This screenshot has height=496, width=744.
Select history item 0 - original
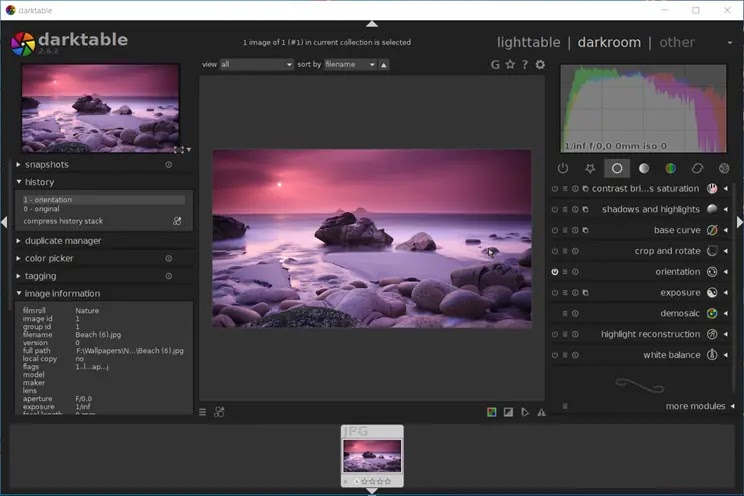tap(103, 209)
